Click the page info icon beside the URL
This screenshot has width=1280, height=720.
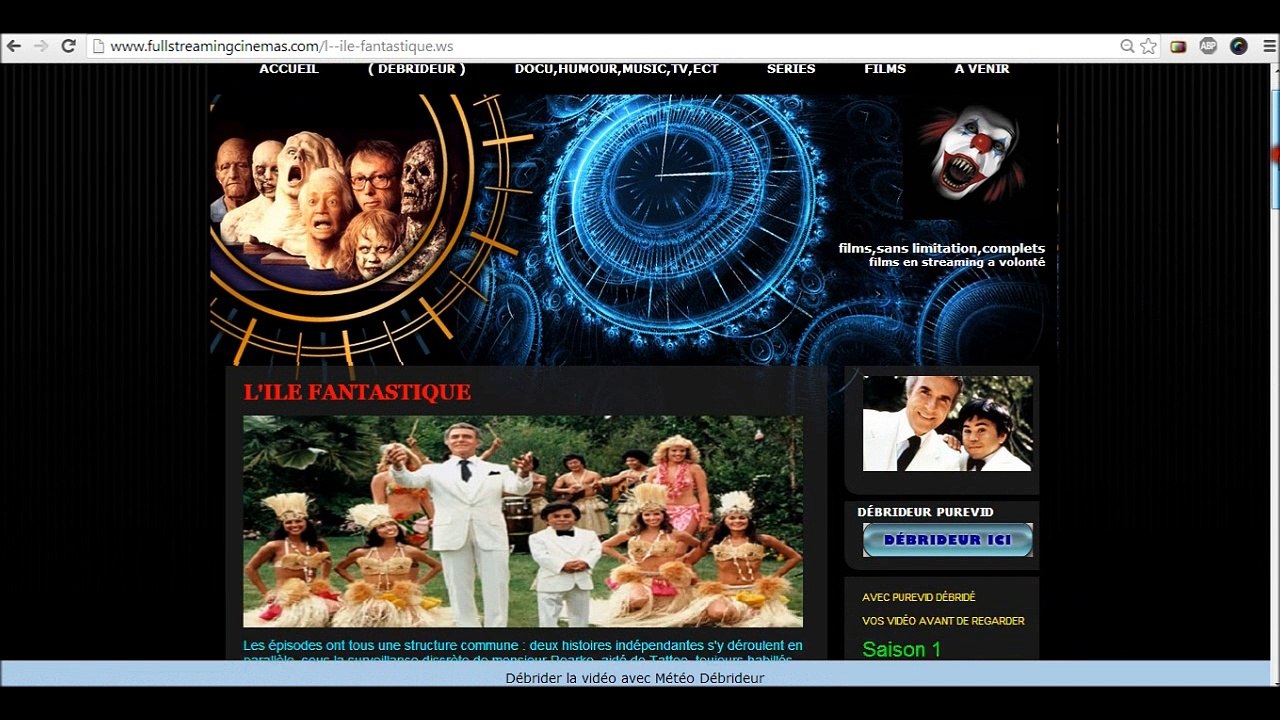[x=98, y=46]
